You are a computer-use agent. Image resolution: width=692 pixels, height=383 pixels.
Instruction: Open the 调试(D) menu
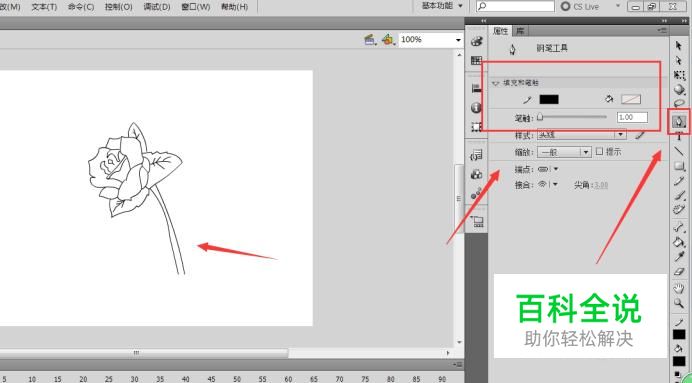157,7
